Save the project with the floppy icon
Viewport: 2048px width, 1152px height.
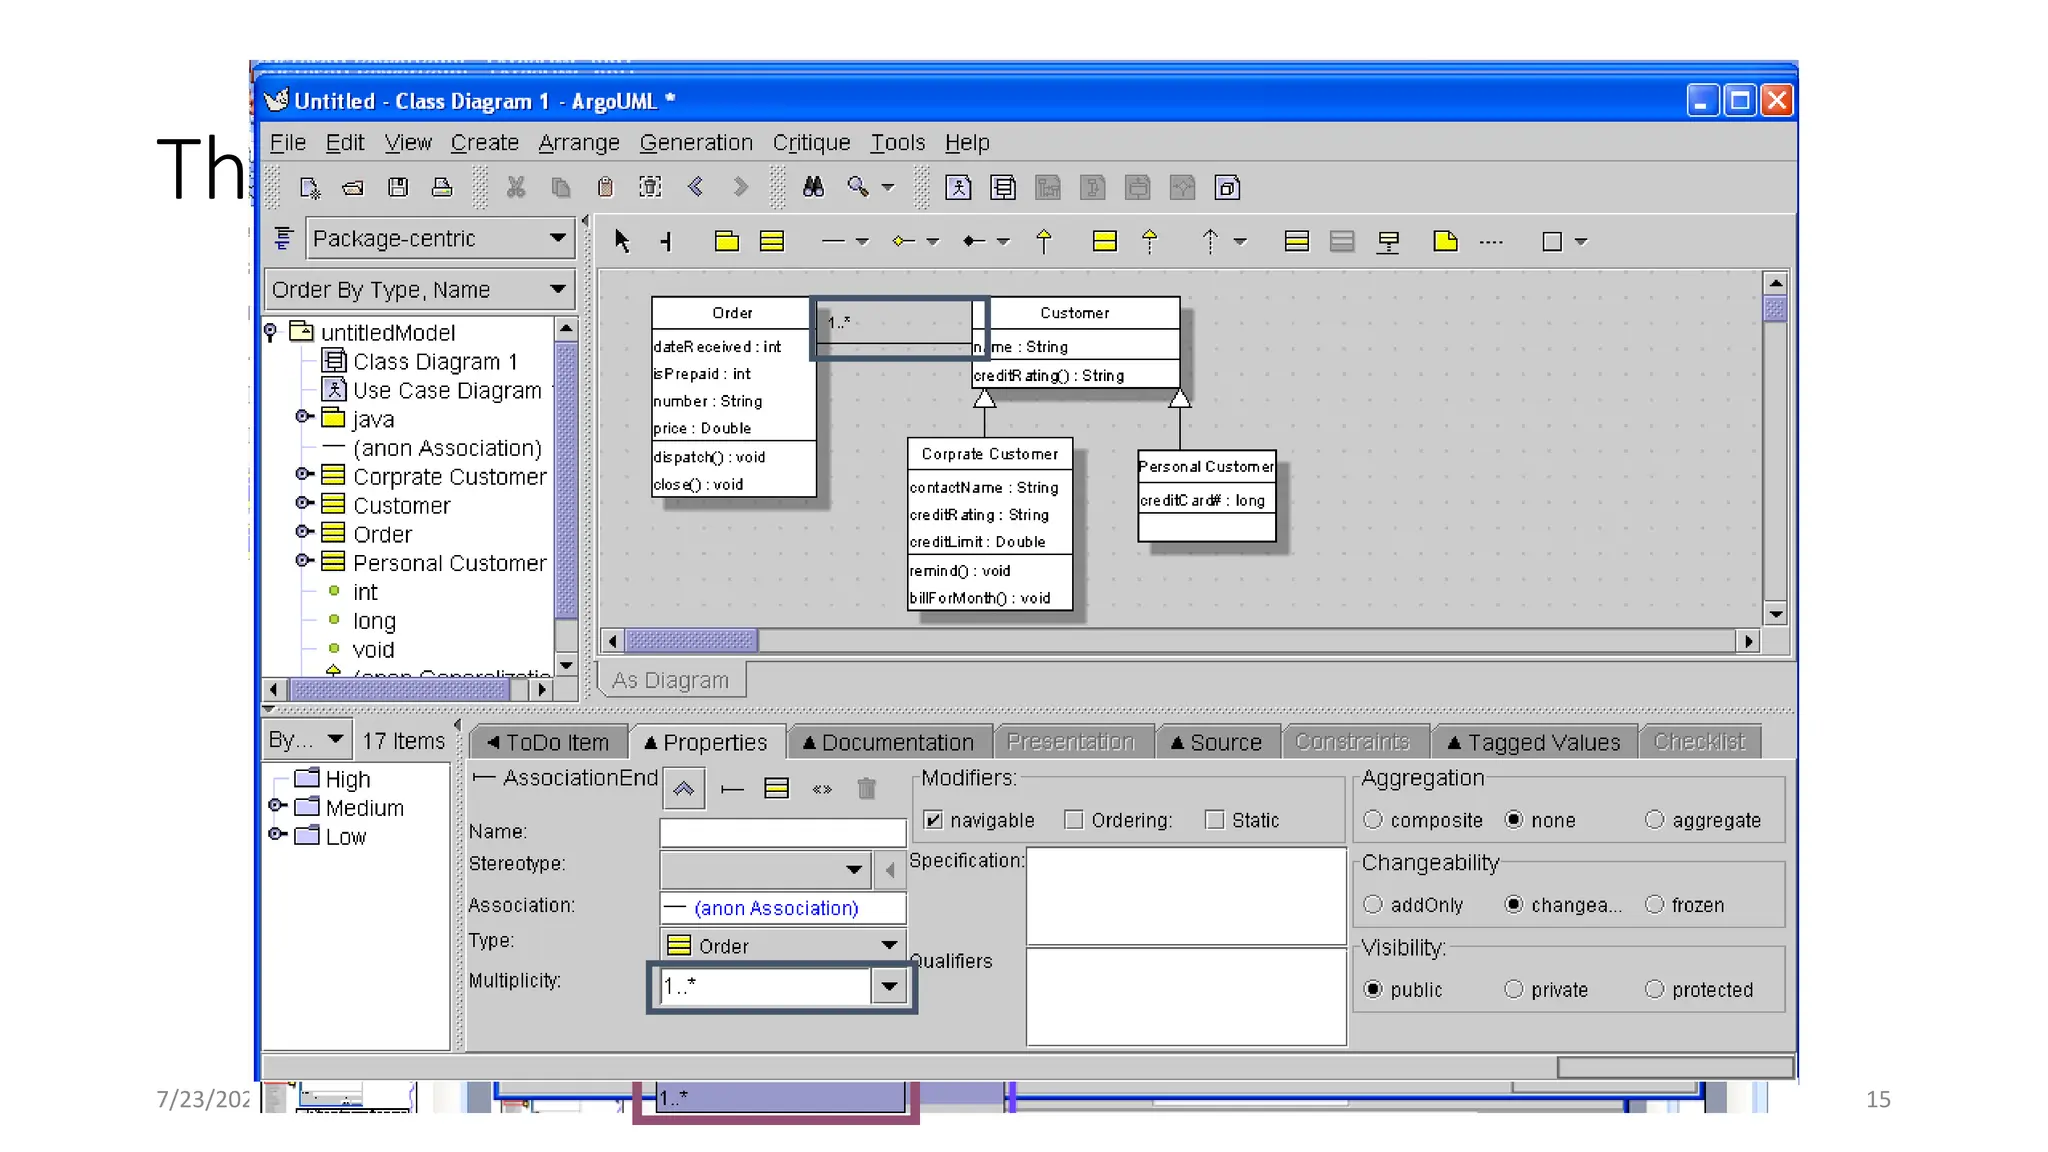[398, 187]
